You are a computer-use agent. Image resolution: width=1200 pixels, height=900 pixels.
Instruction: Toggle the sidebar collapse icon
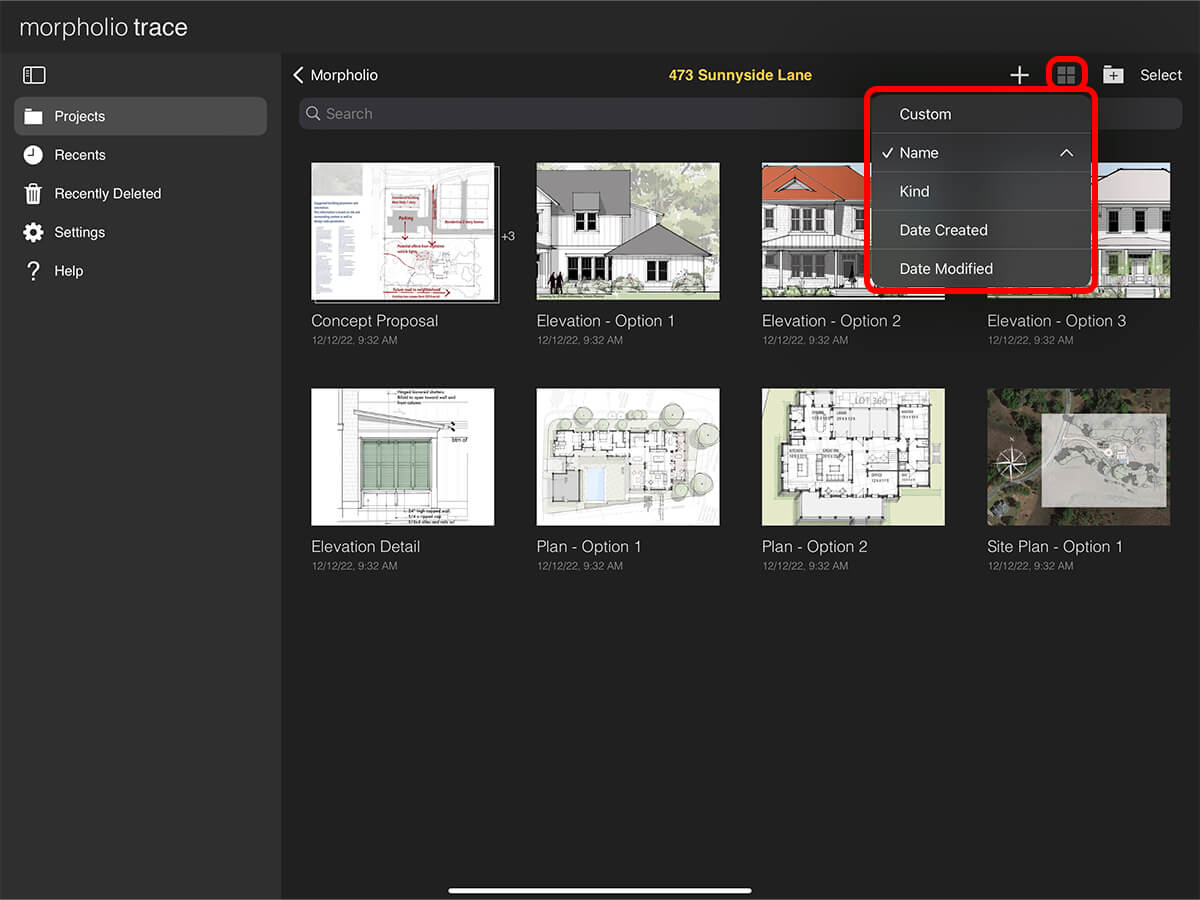click(34, 75)
